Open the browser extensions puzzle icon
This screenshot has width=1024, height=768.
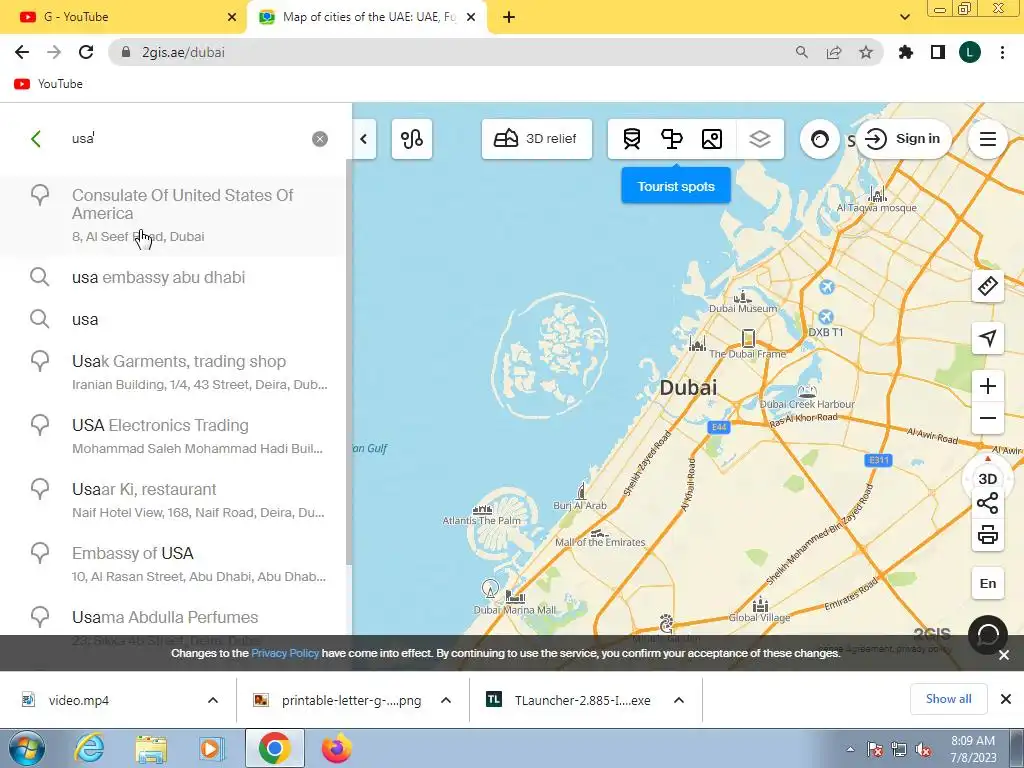(x=905, y=52)
